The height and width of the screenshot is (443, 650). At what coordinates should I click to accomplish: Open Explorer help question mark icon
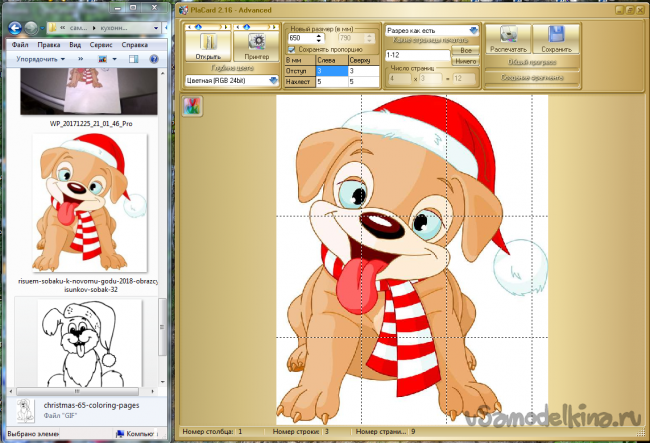pyautogui.click(x=155, y=60)
